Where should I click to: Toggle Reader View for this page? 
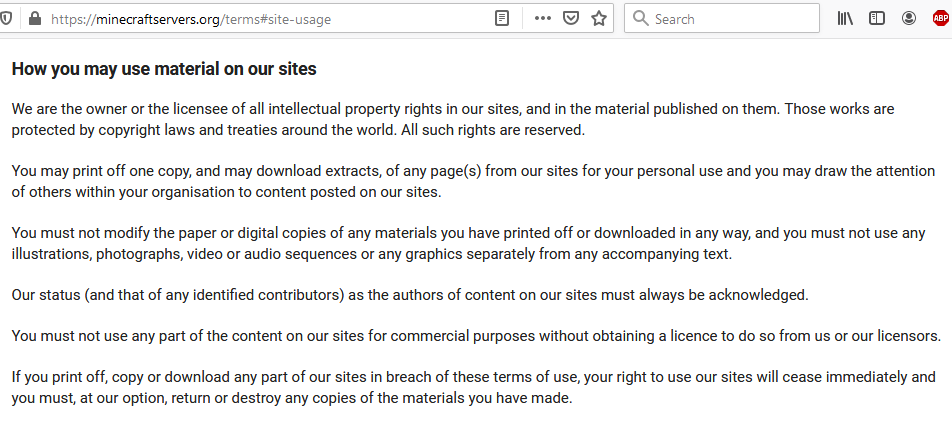click(x=502, y=19)
